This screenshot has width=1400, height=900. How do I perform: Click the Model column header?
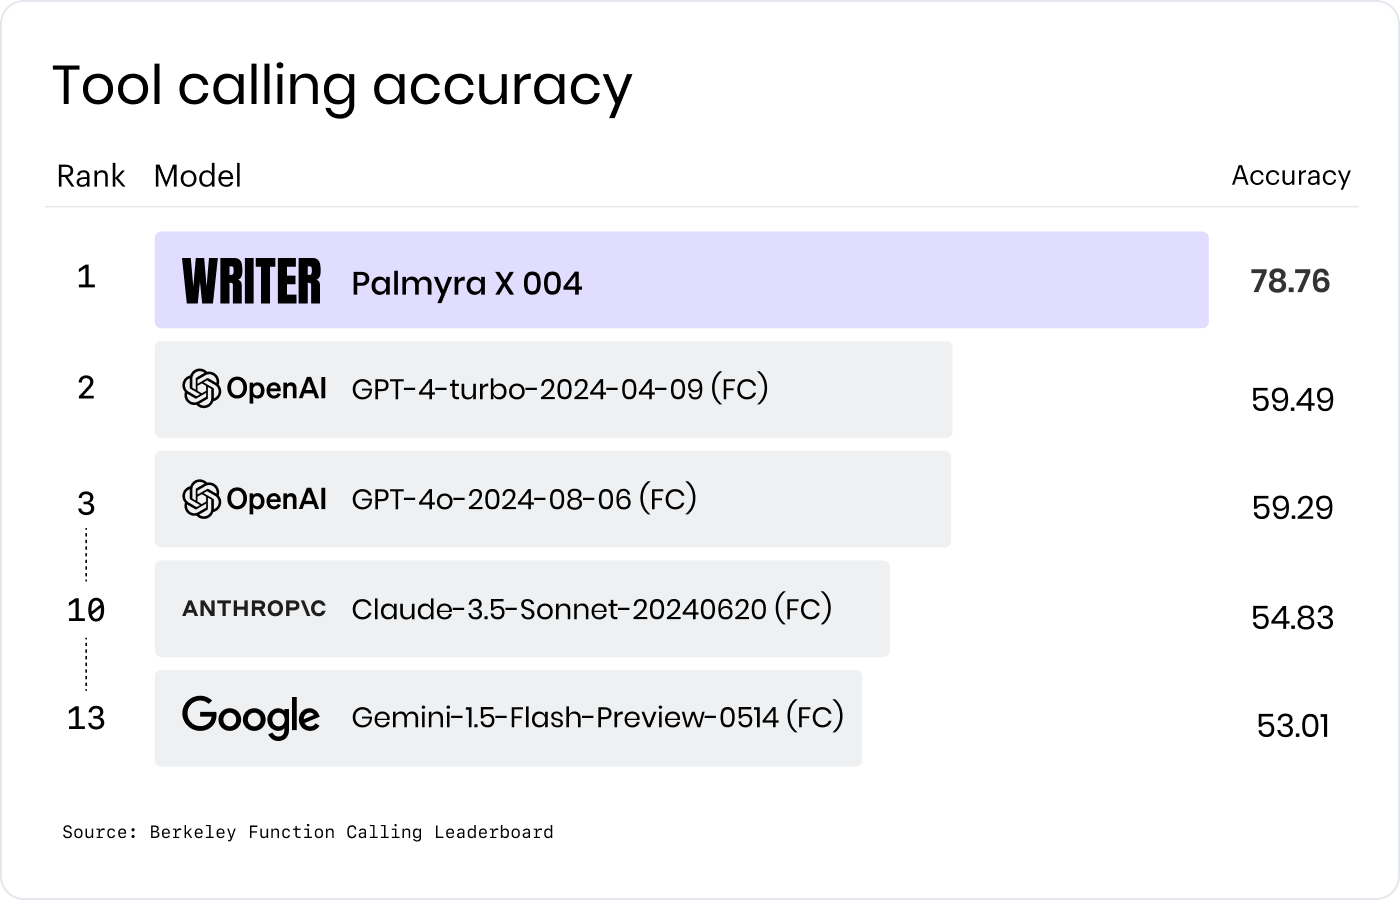(x=198, y=176)
